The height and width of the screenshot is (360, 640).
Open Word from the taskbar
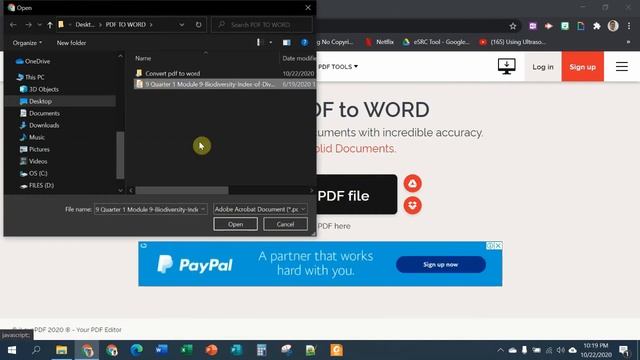click(x=162, y=350)
